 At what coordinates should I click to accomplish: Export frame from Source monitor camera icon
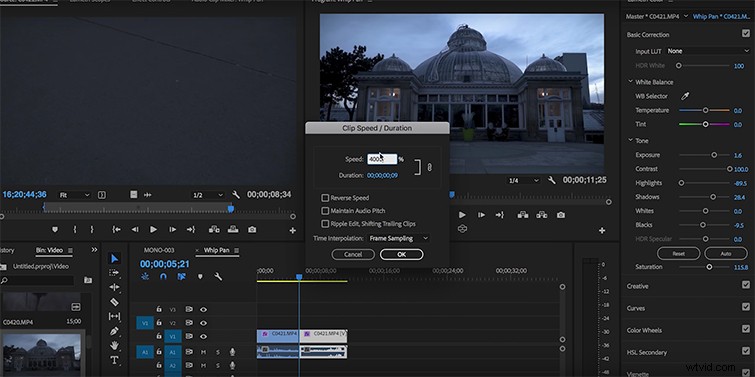(252, 230)
